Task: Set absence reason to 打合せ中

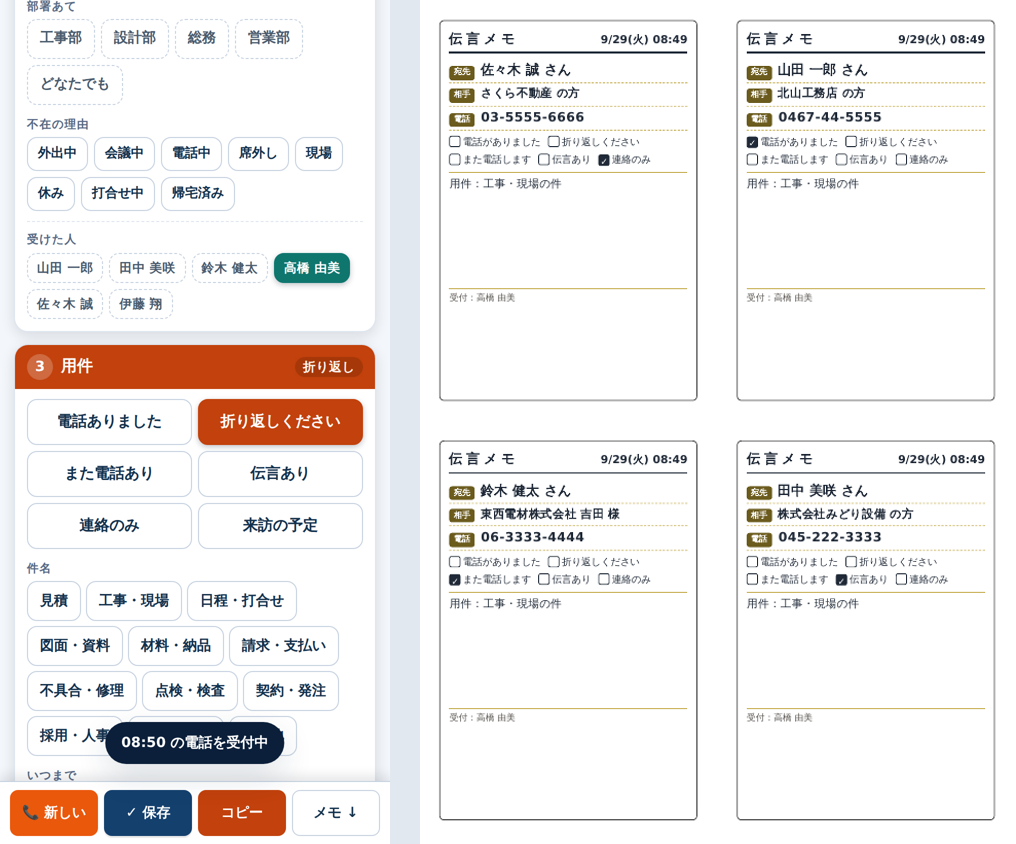Action: (x=118, y=194)
